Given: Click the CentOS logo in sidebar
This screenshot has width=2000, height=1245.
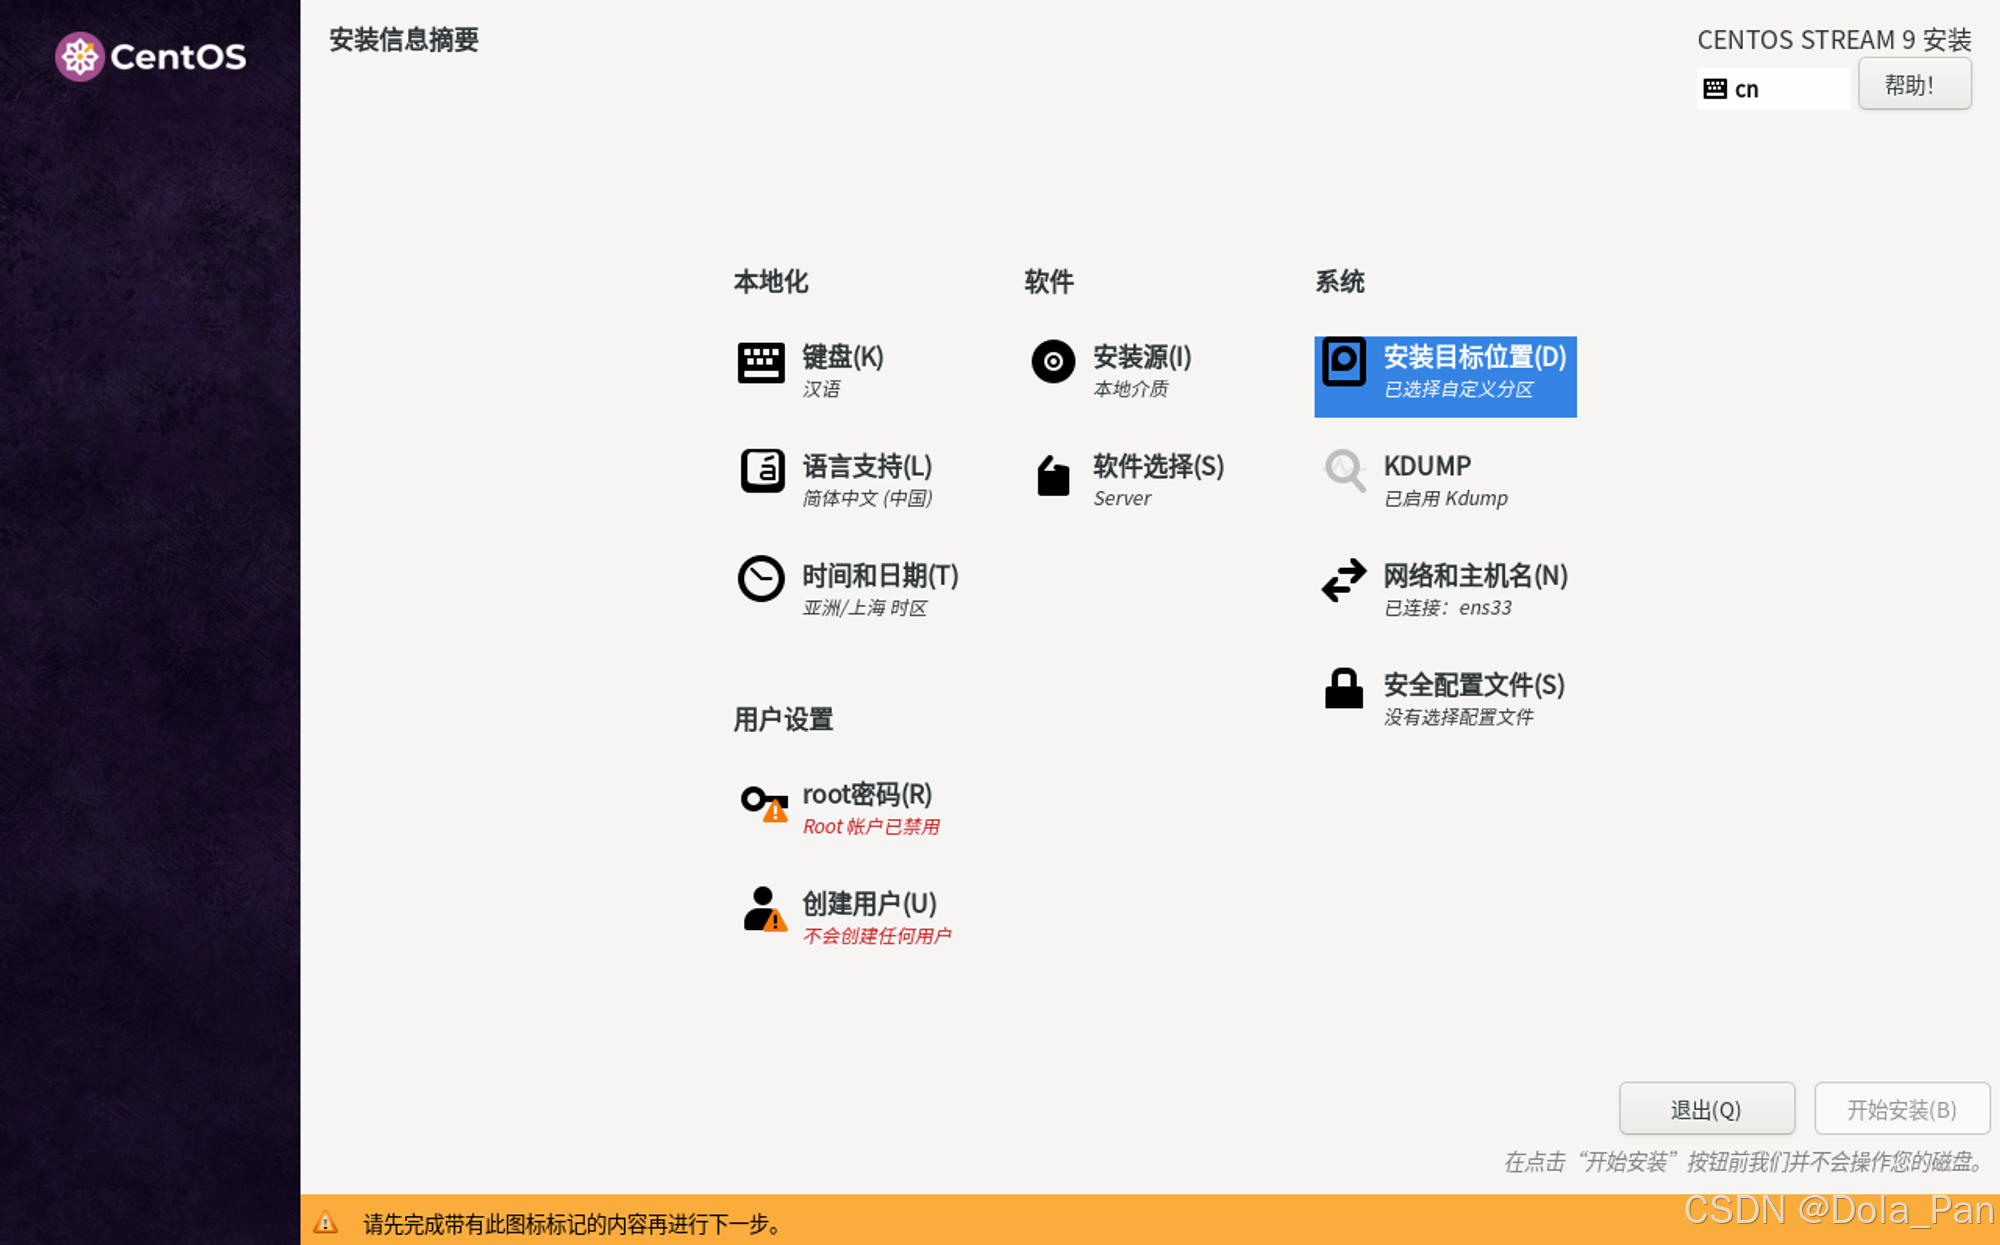Looking at the screenshot, I should tap(151, 57).
